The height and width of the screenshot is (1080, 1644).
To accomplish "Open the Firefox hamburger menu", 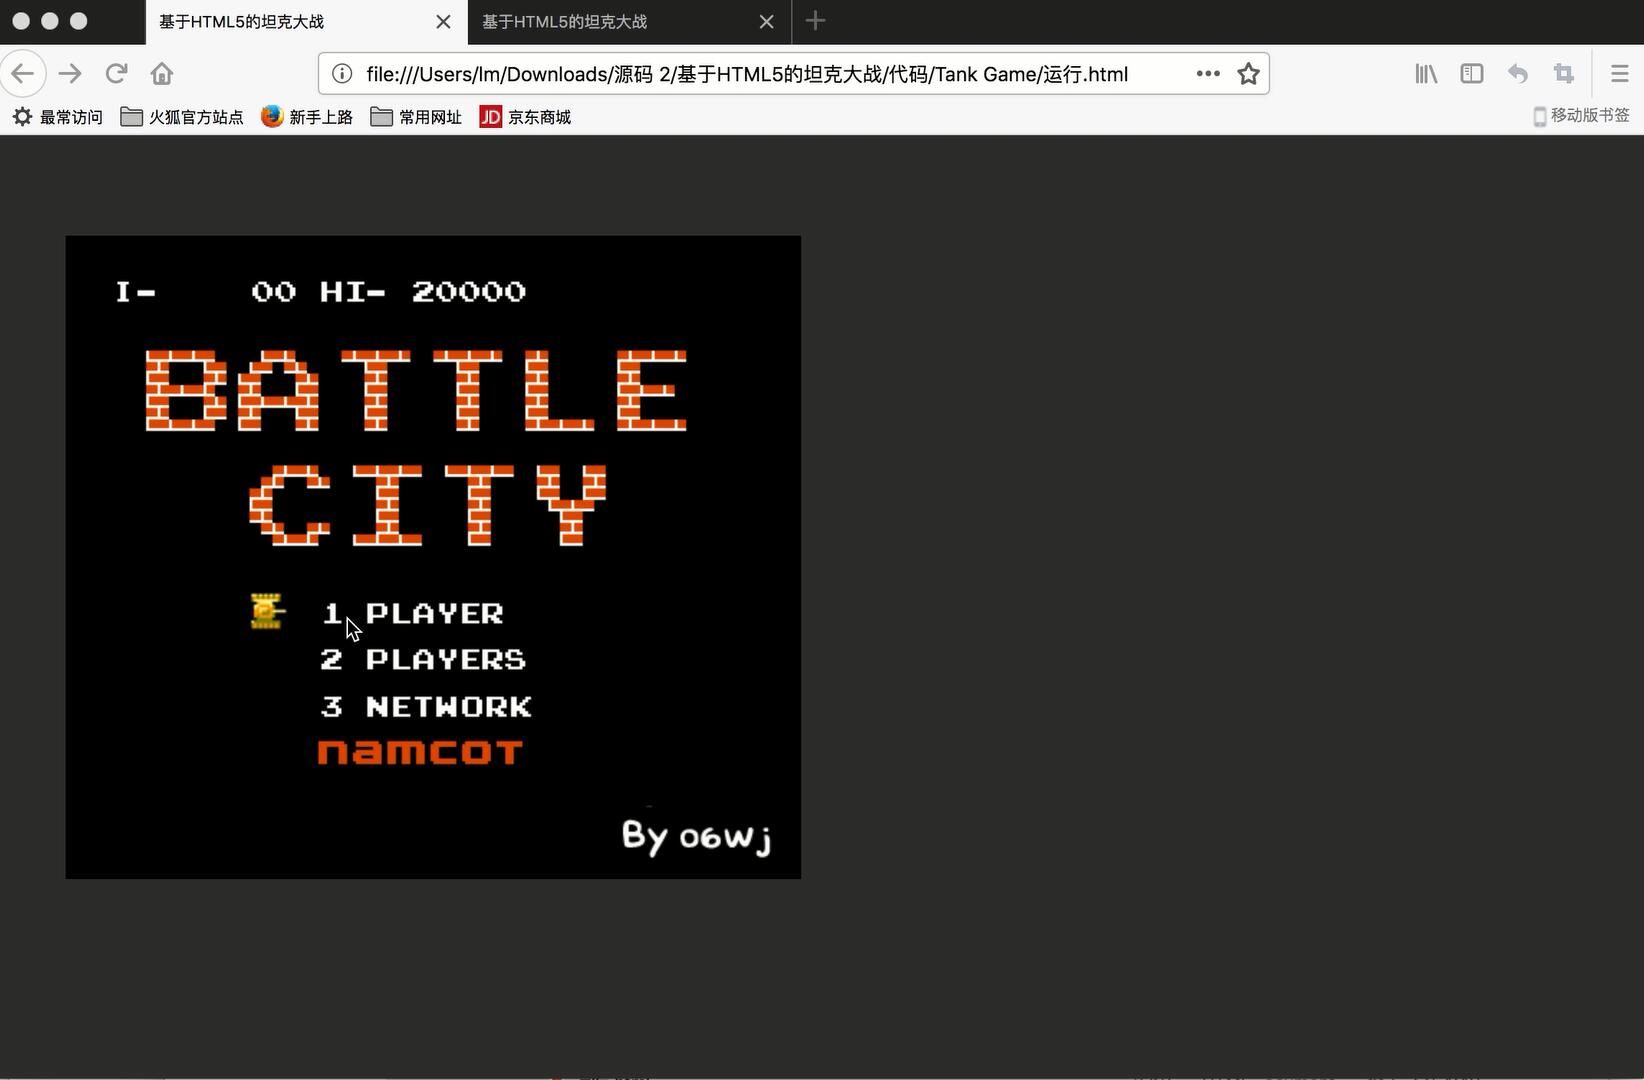I will click(x=1620, y=73).
